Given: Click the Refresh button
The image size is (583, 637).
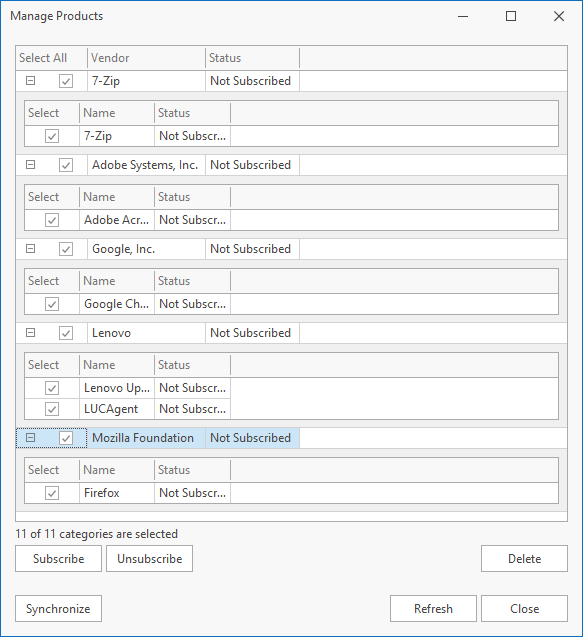Looking at the screenshot, I should pyautogui.click(x=433, y=609).
